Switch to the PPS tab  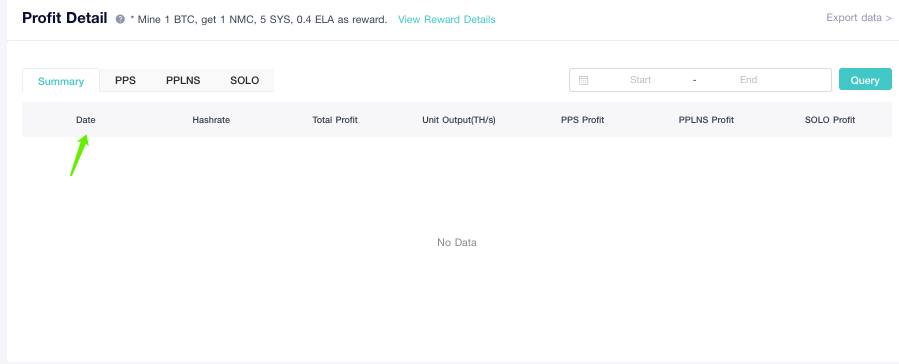pyautogui.click(x=126, y=80)
